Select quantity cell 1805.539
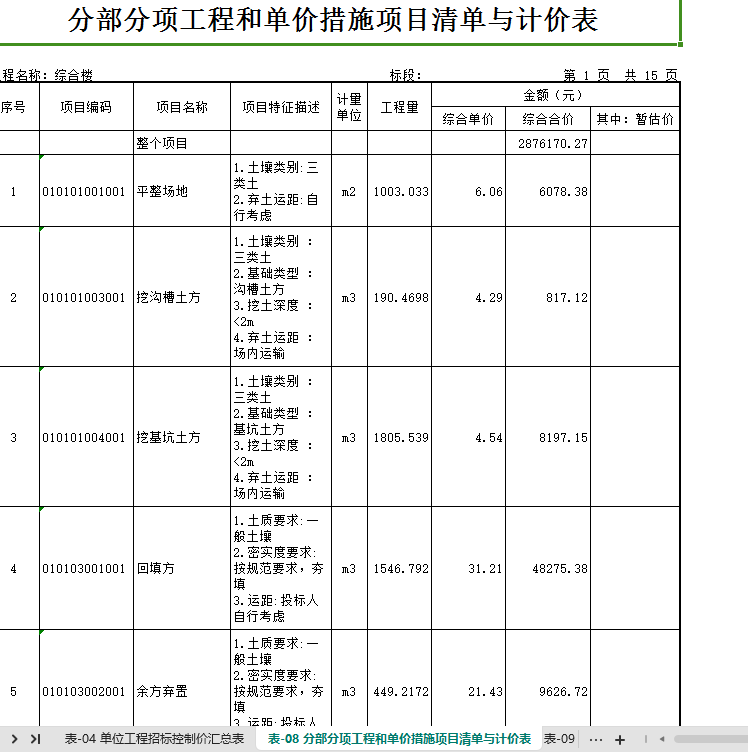Screen dimensions: 748x752 click(x=399, y=437)
